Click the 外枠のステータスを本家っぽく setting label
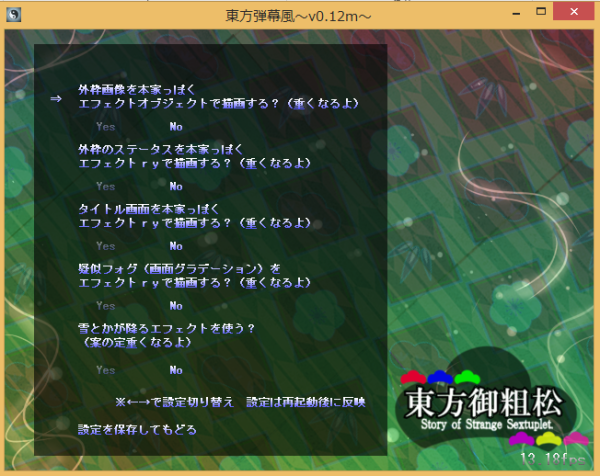This screenshot has width=600, height=476. coord(160,149)
